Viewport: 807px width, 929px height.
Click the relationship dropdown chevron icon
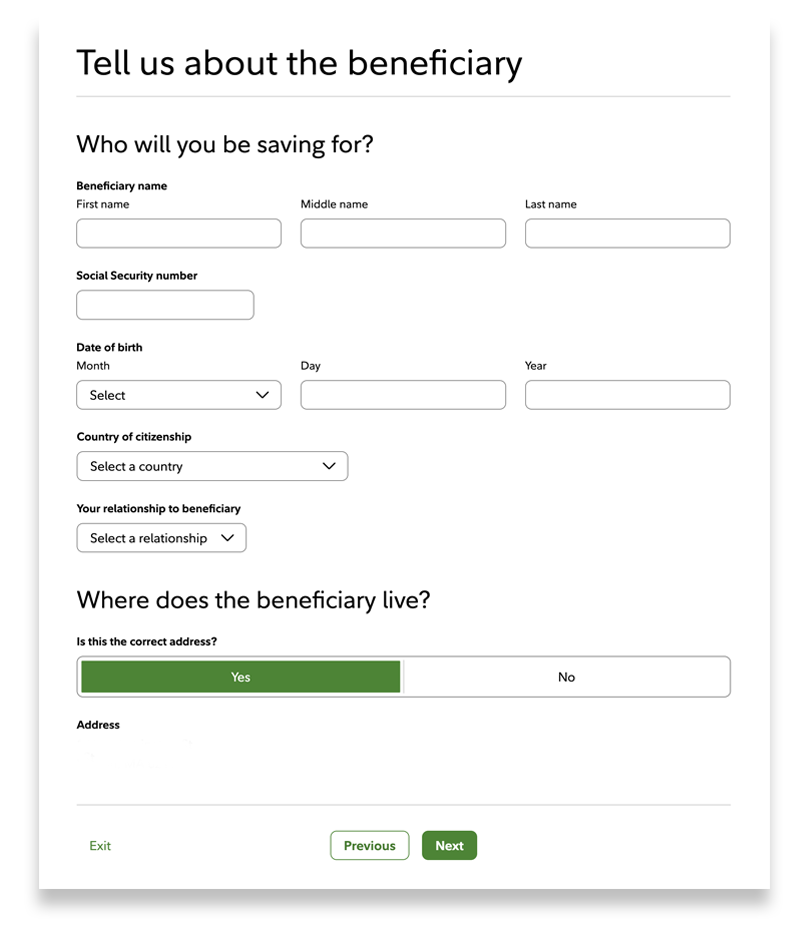pyautogui.click(x=228, y=538)
